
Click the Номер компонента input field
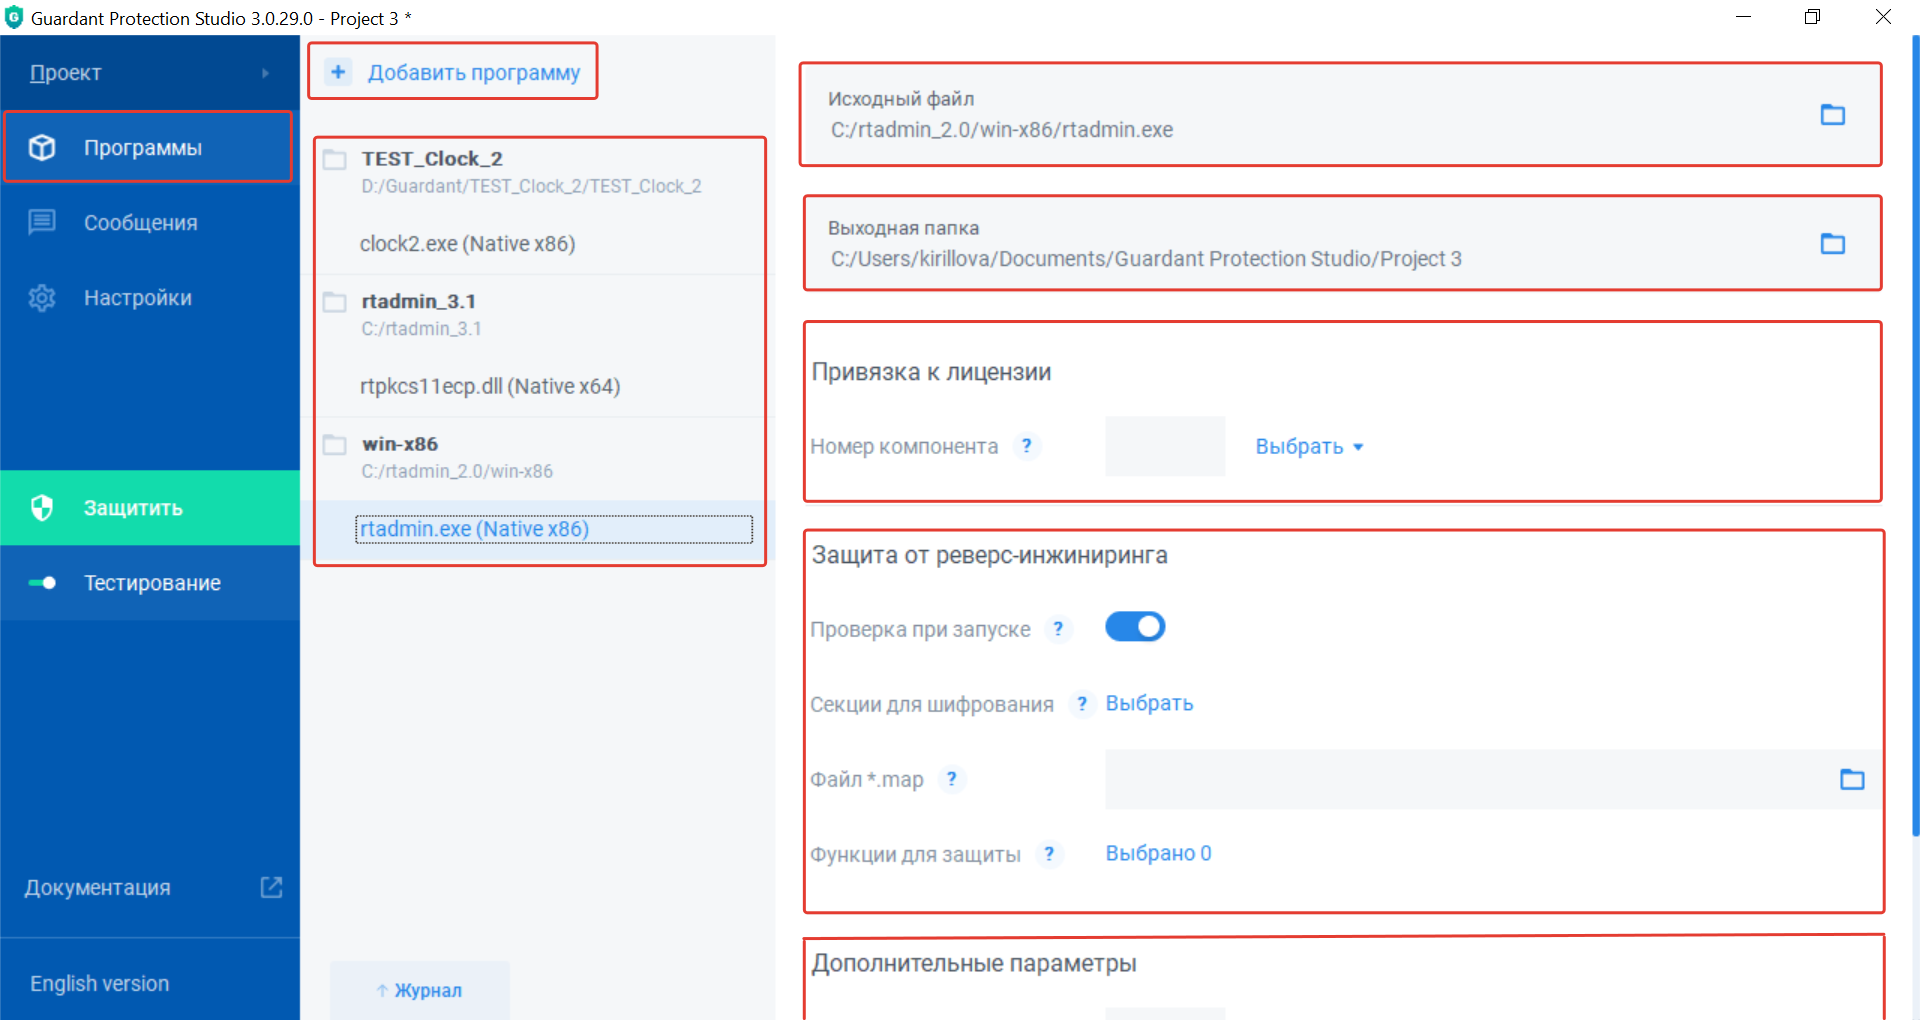(1164, 446)
